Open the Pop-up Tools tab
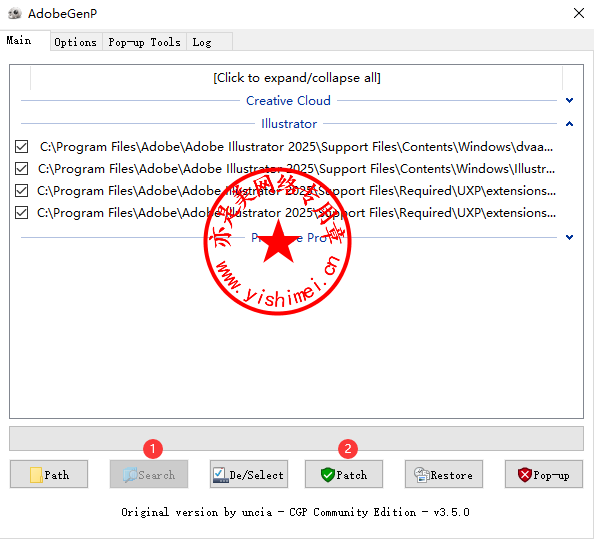The width and height of the screenshot is (594, 539). pos(144,42)
